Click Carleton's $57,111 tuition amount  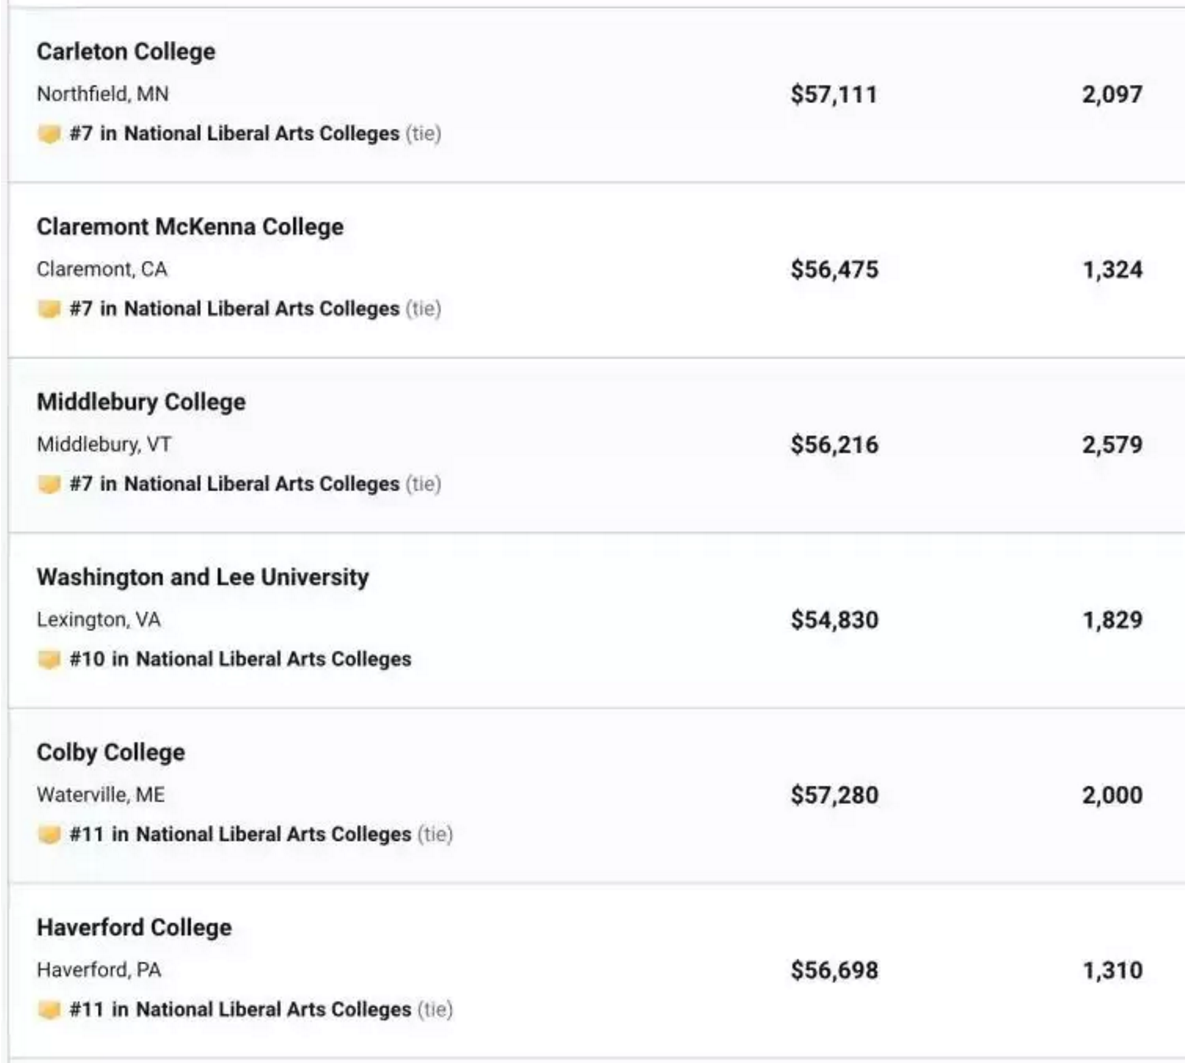point(834,95)
